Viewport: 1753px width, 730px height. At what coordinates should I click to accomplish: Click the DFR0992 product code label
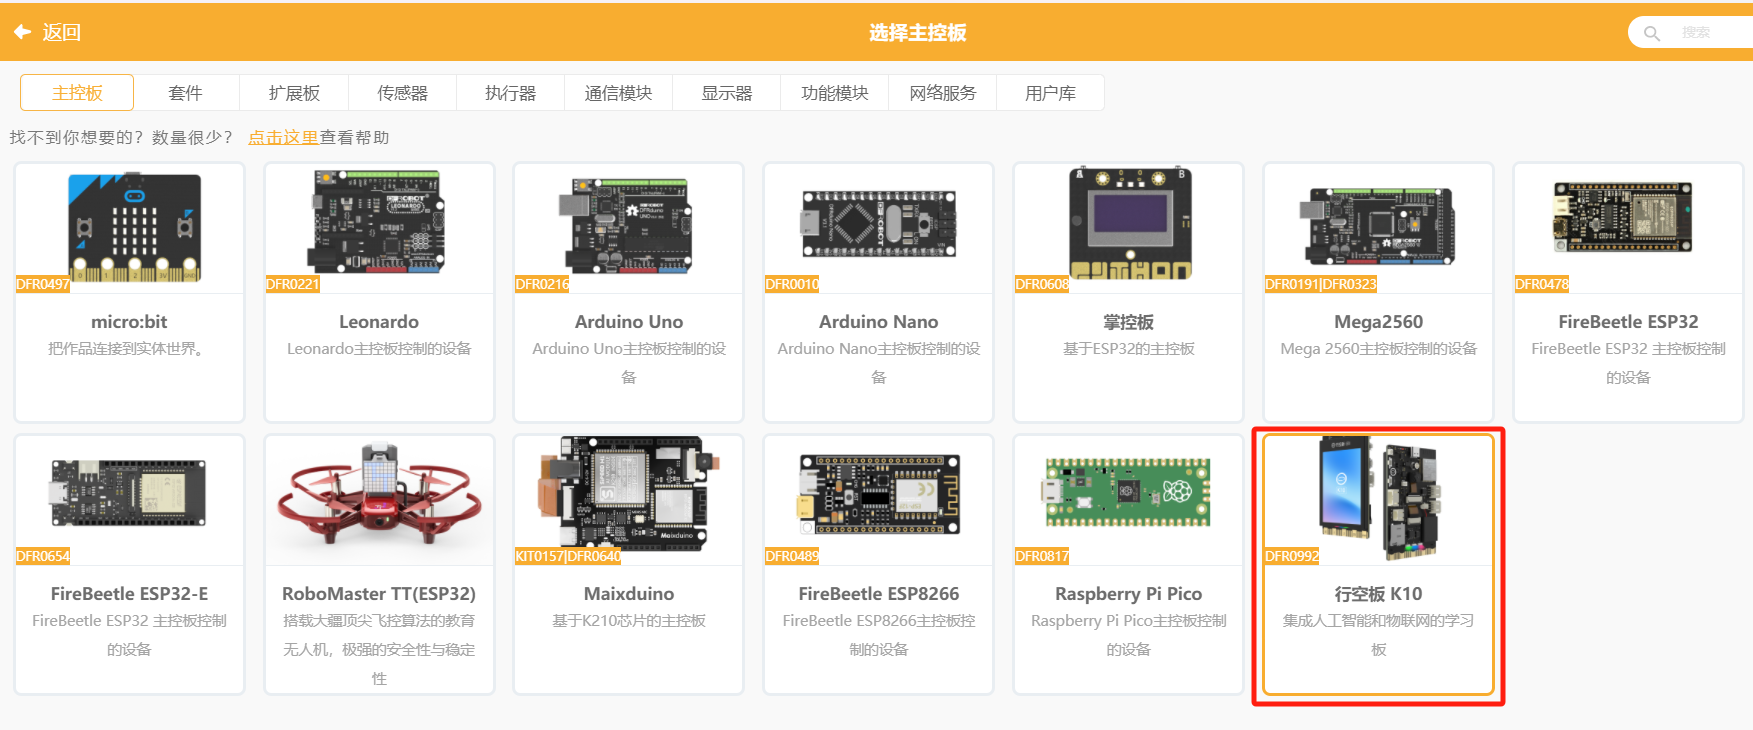coord(1292,556)
